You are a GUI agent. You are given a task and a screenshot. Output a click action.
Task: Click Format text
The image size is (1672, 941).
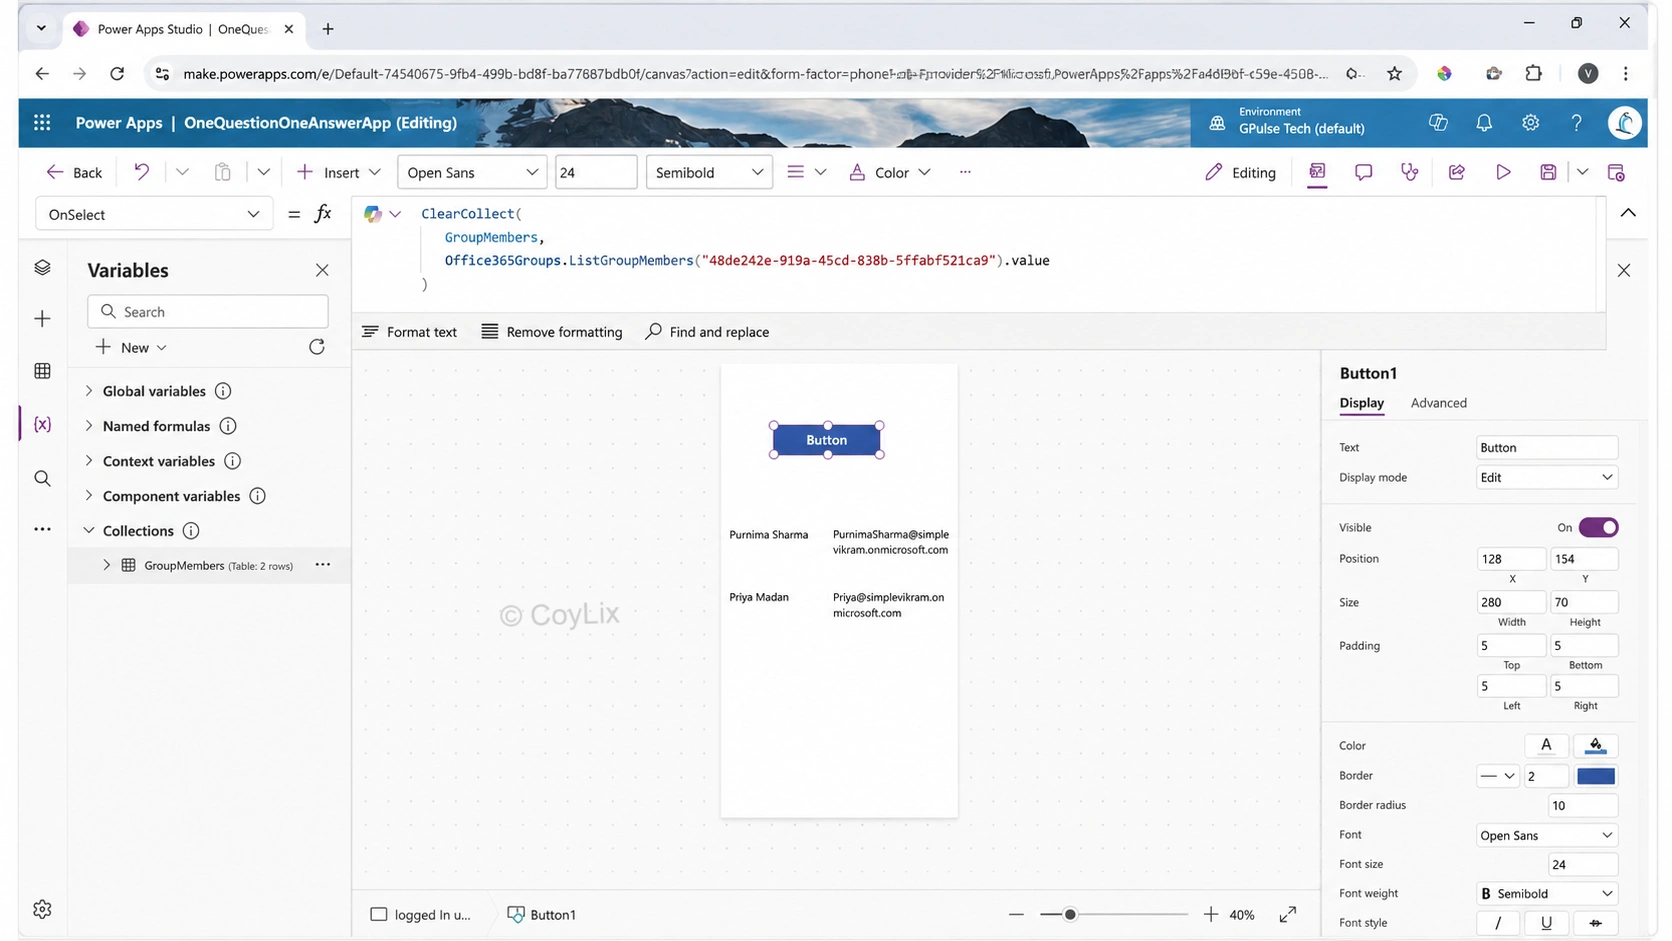tap(409, 332)
